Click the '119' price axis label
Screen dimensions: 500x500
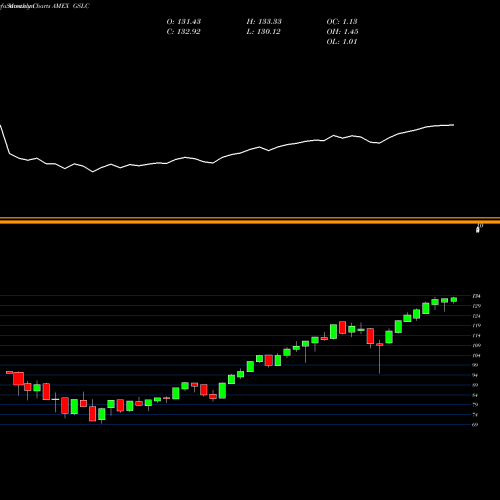tap(476, 326)
